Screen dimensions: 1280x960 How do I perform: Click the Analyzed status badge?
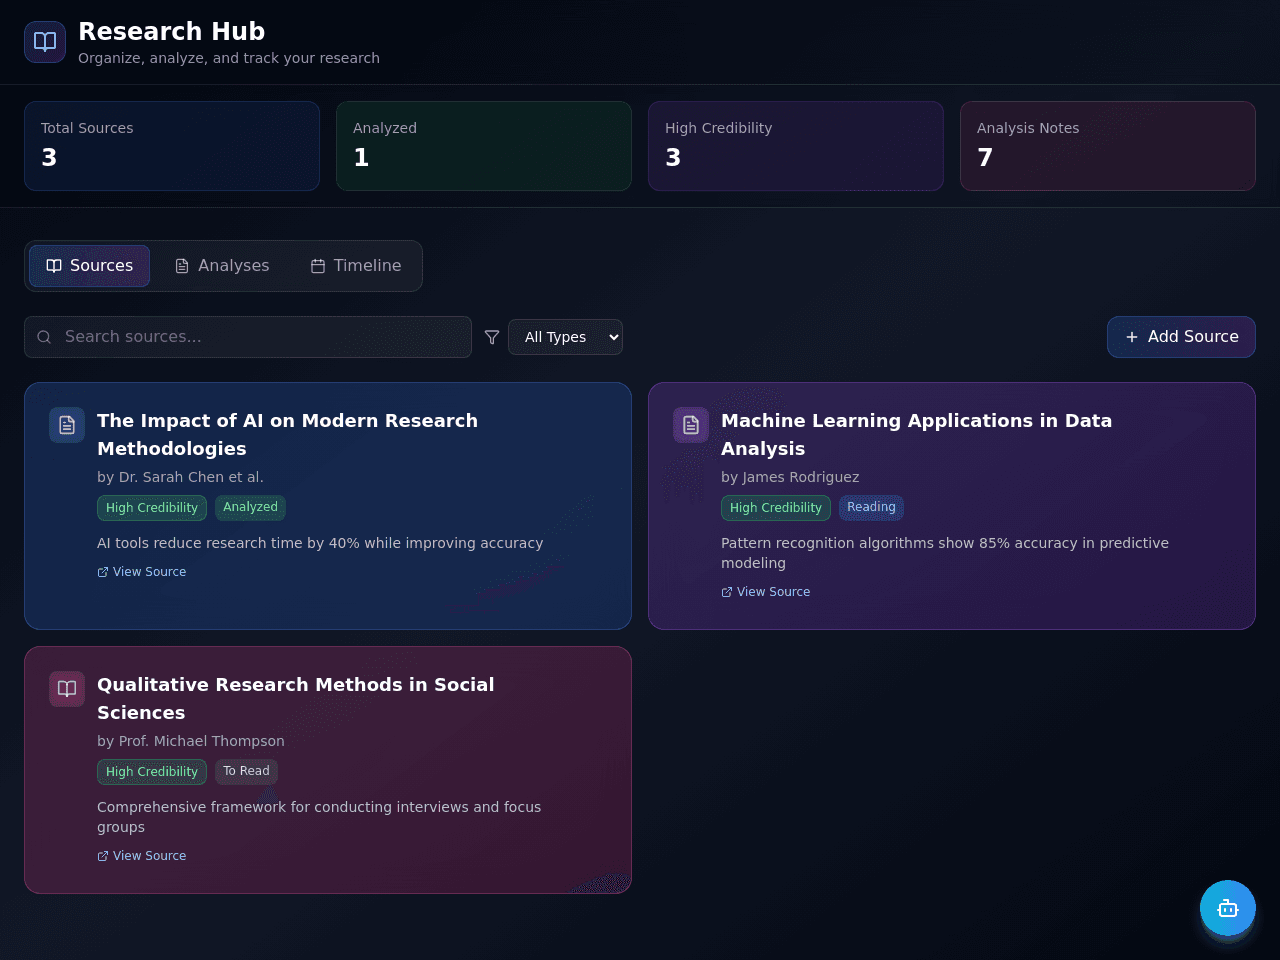250,508
